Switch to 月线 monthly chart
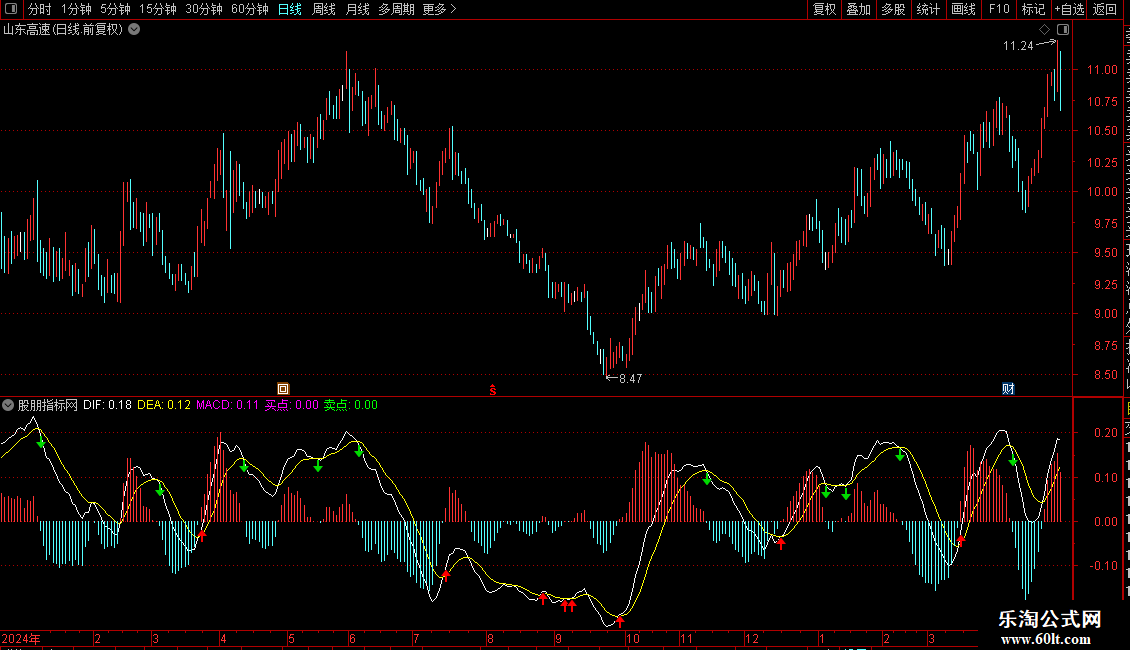Screen dimensions: 1130x650 point(357,9)
